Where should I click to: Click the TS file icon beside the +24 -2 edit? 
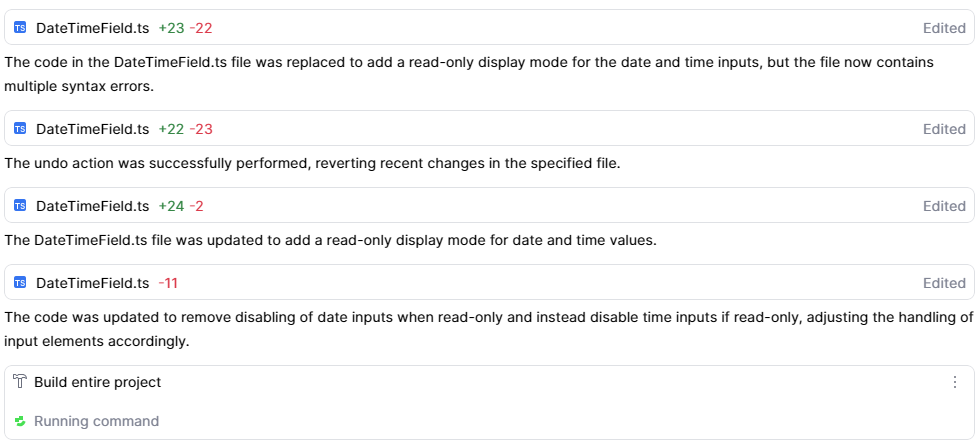[x=20, y=206]
